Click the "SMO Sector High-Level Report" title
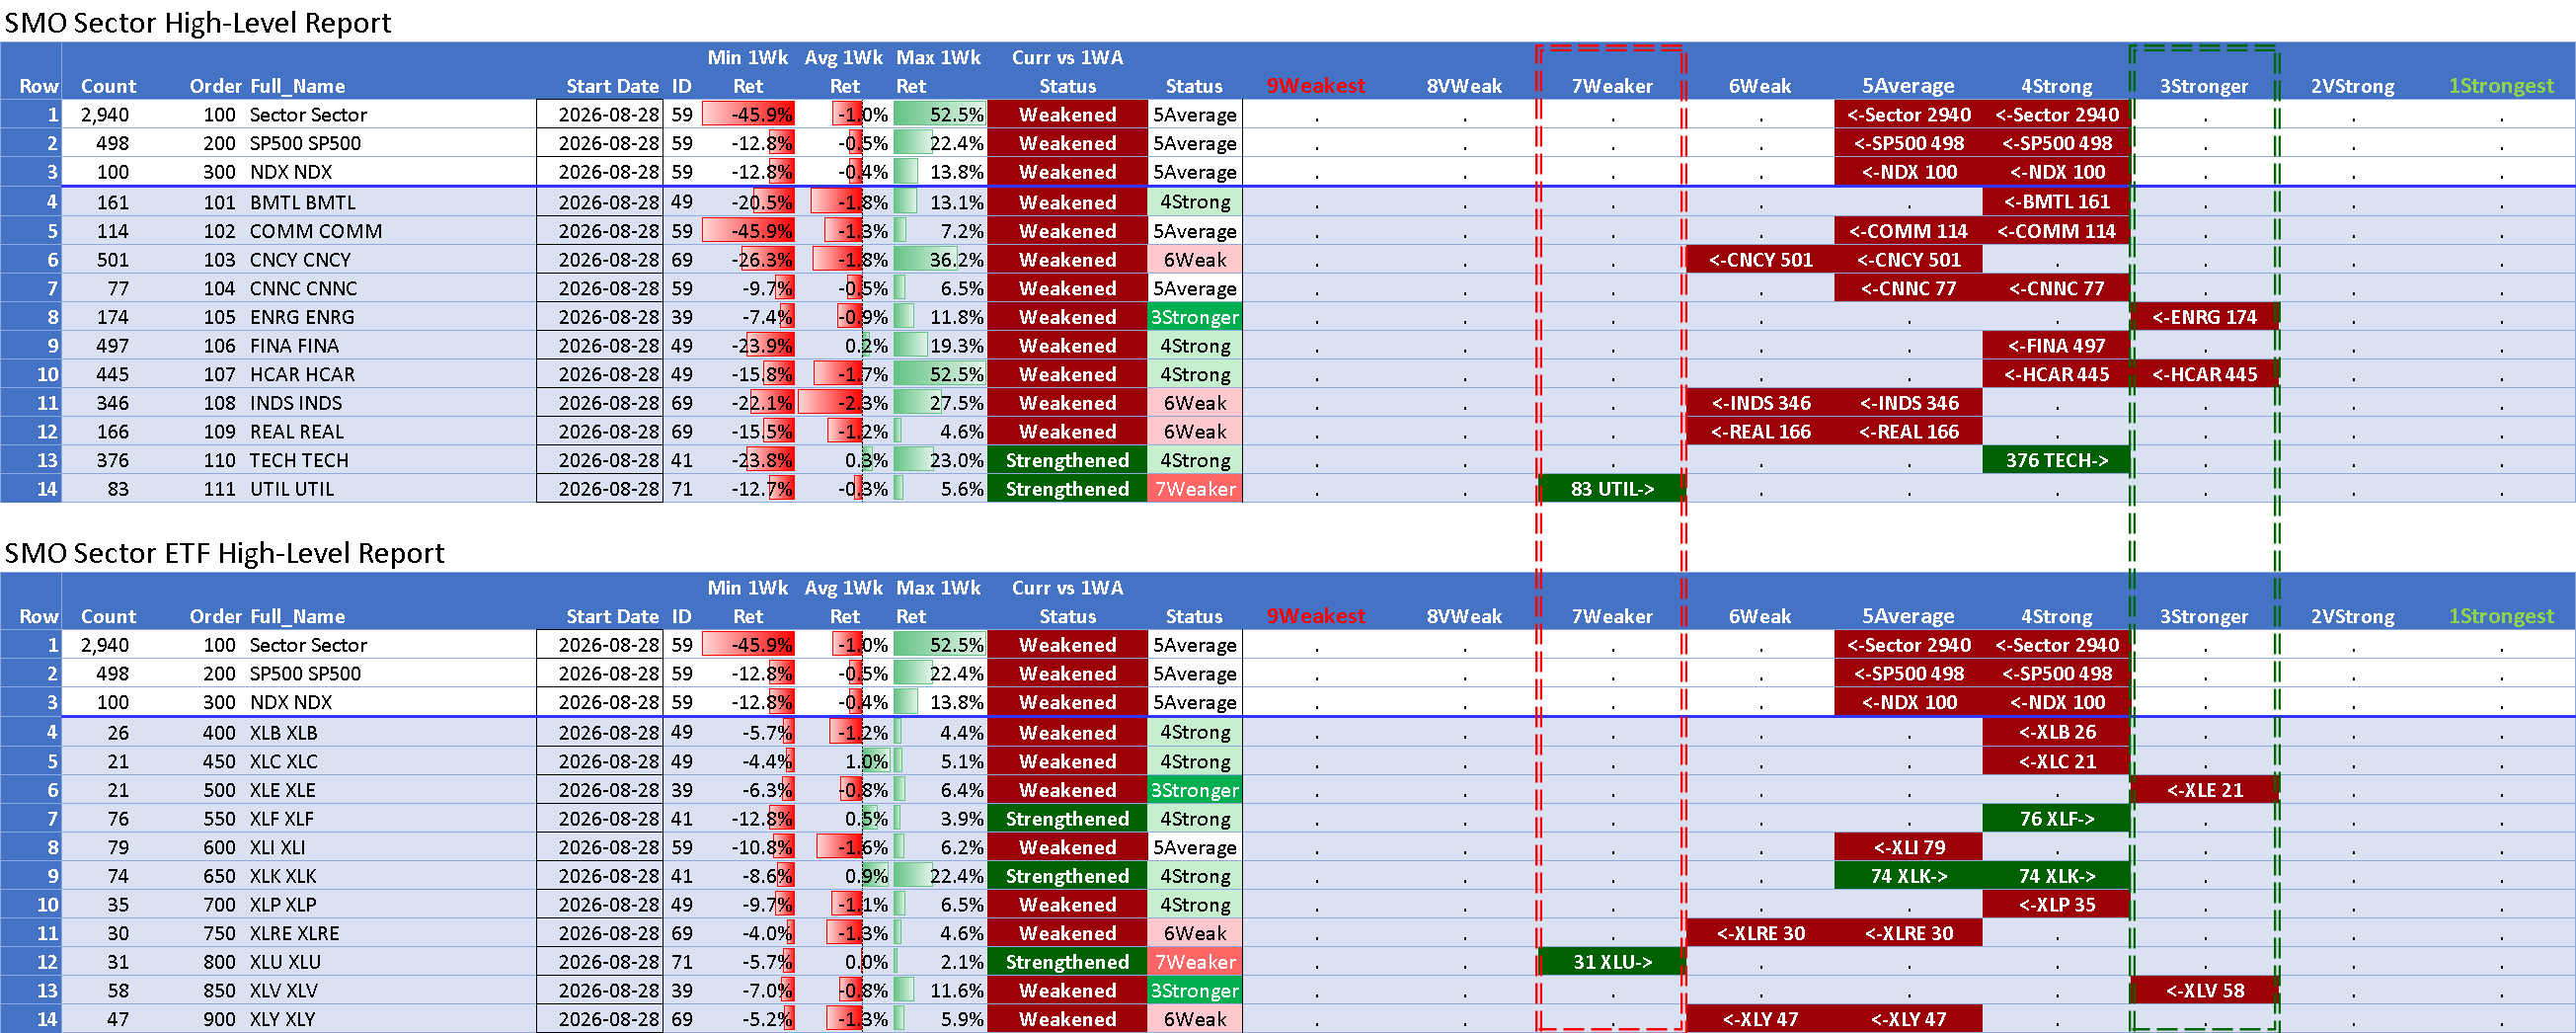This screenshot has width=2576, height=1033. click(198, 23)
